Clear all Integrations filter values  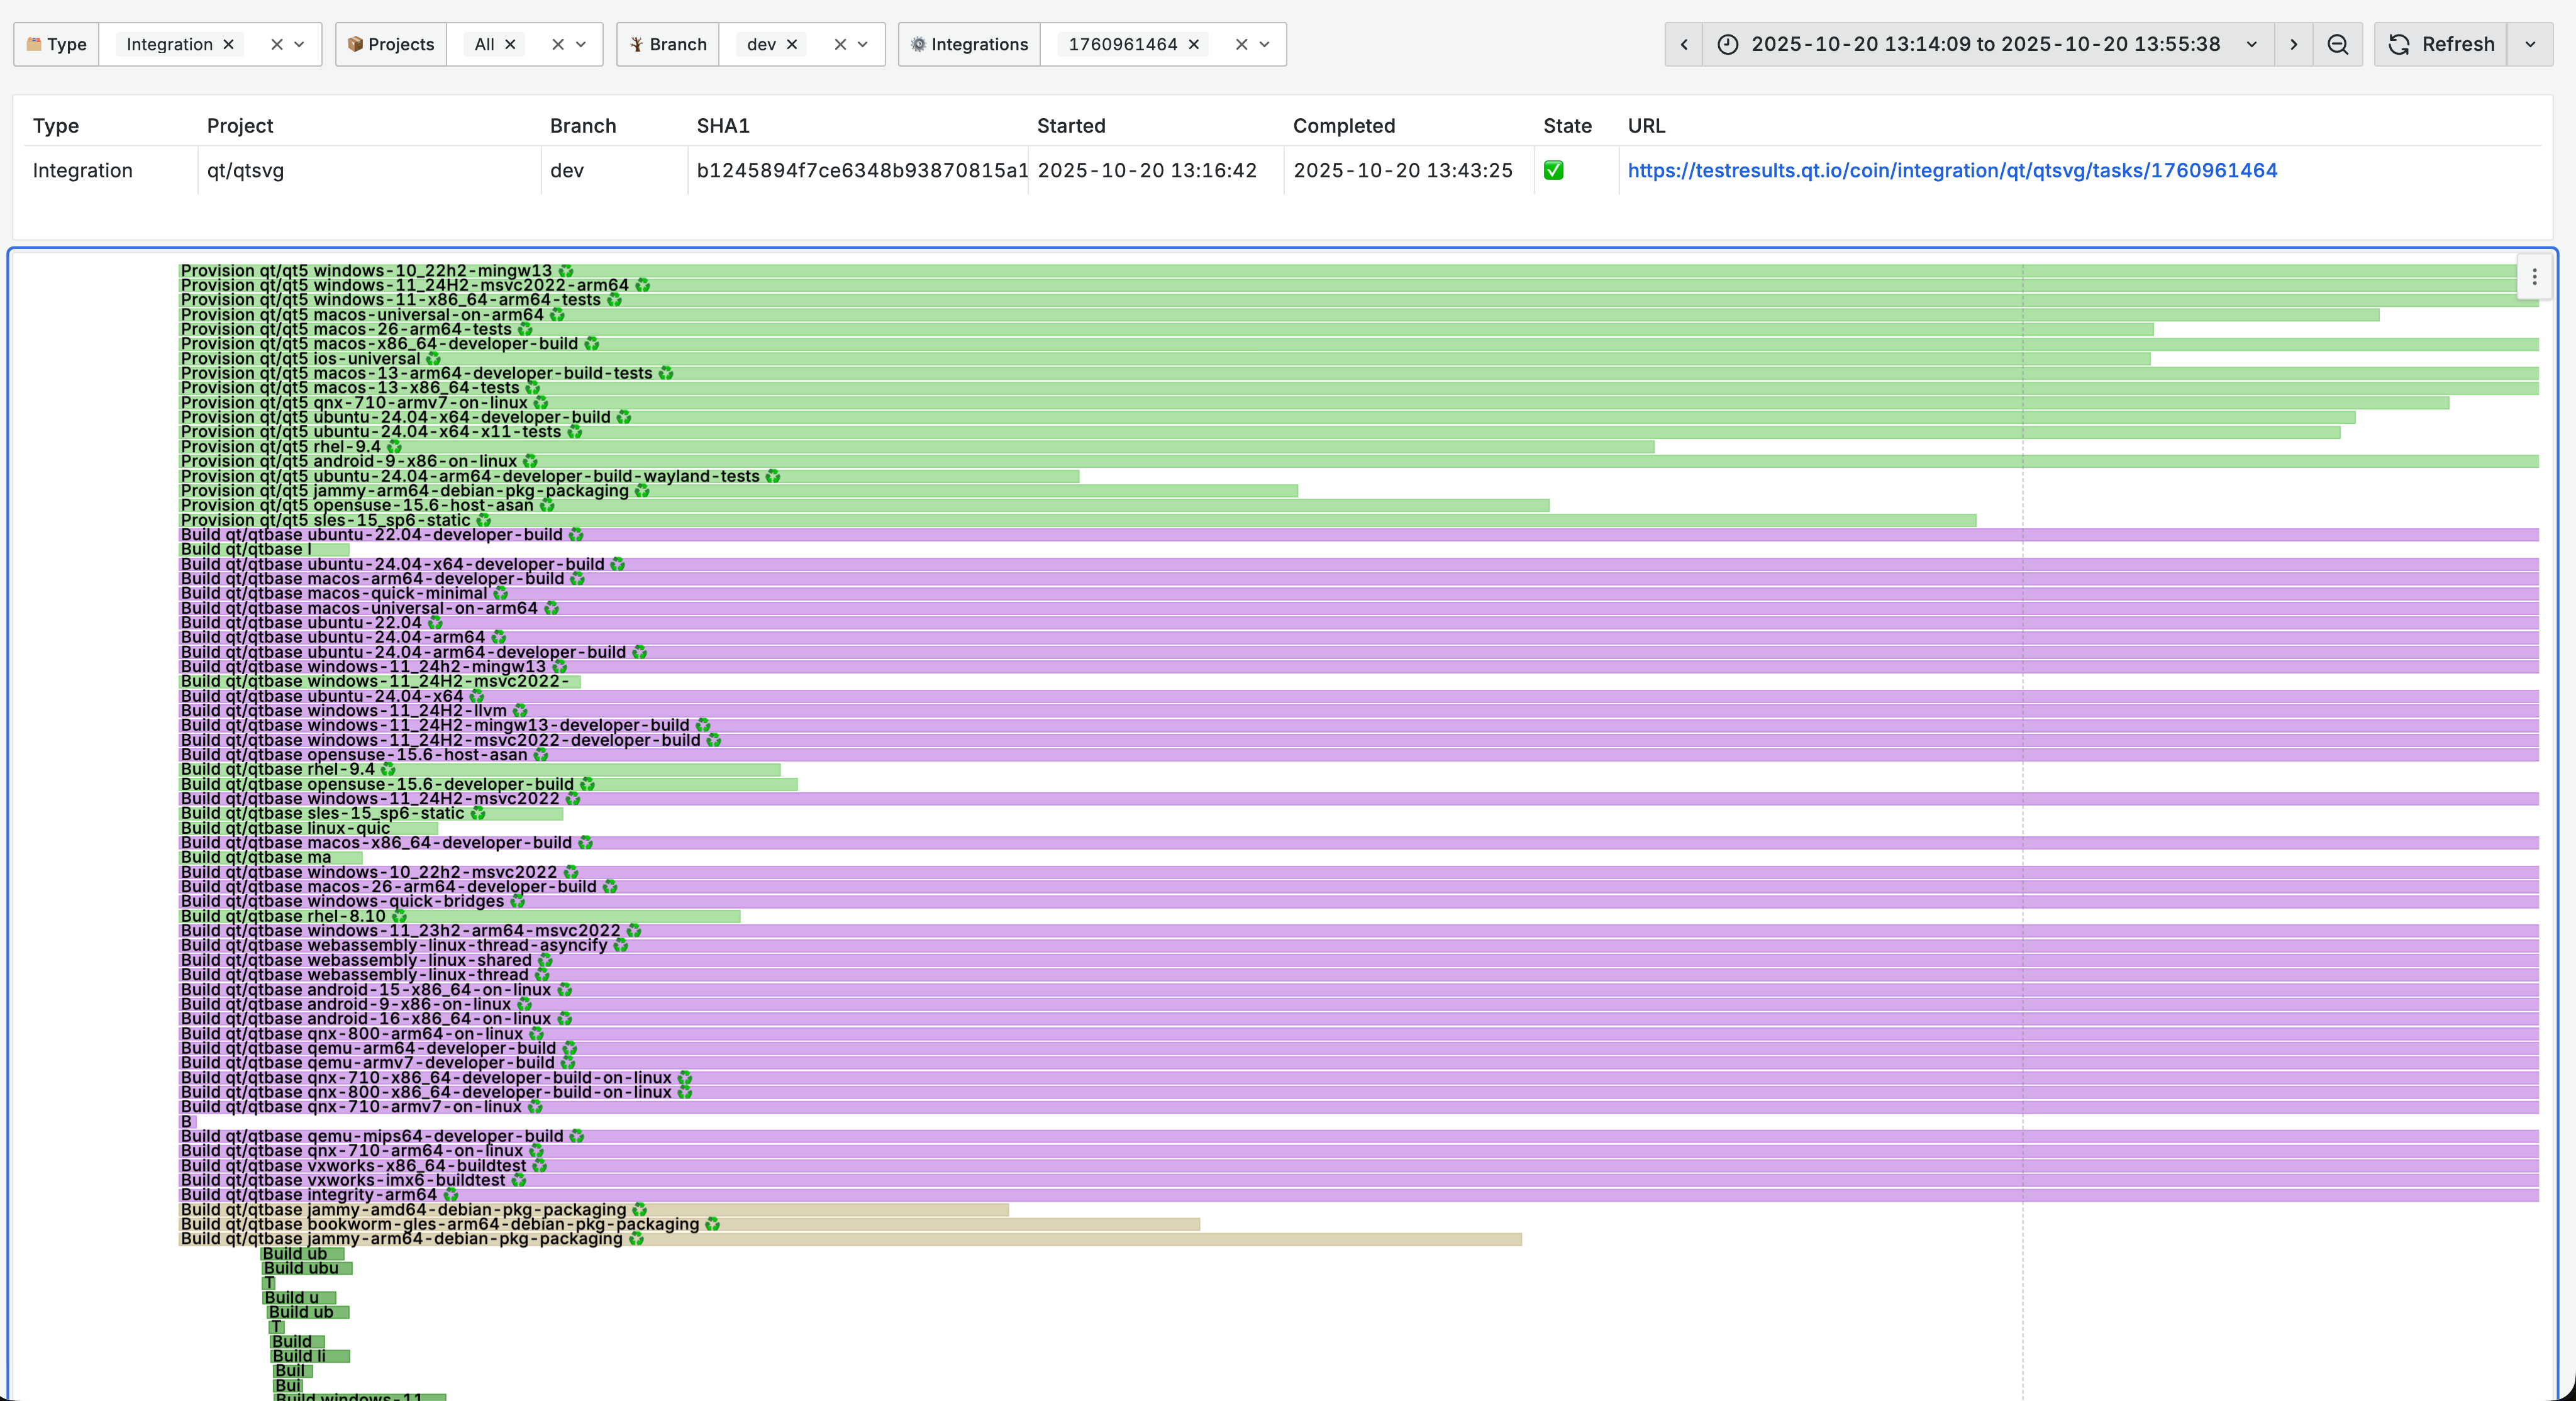[1241, 44]
